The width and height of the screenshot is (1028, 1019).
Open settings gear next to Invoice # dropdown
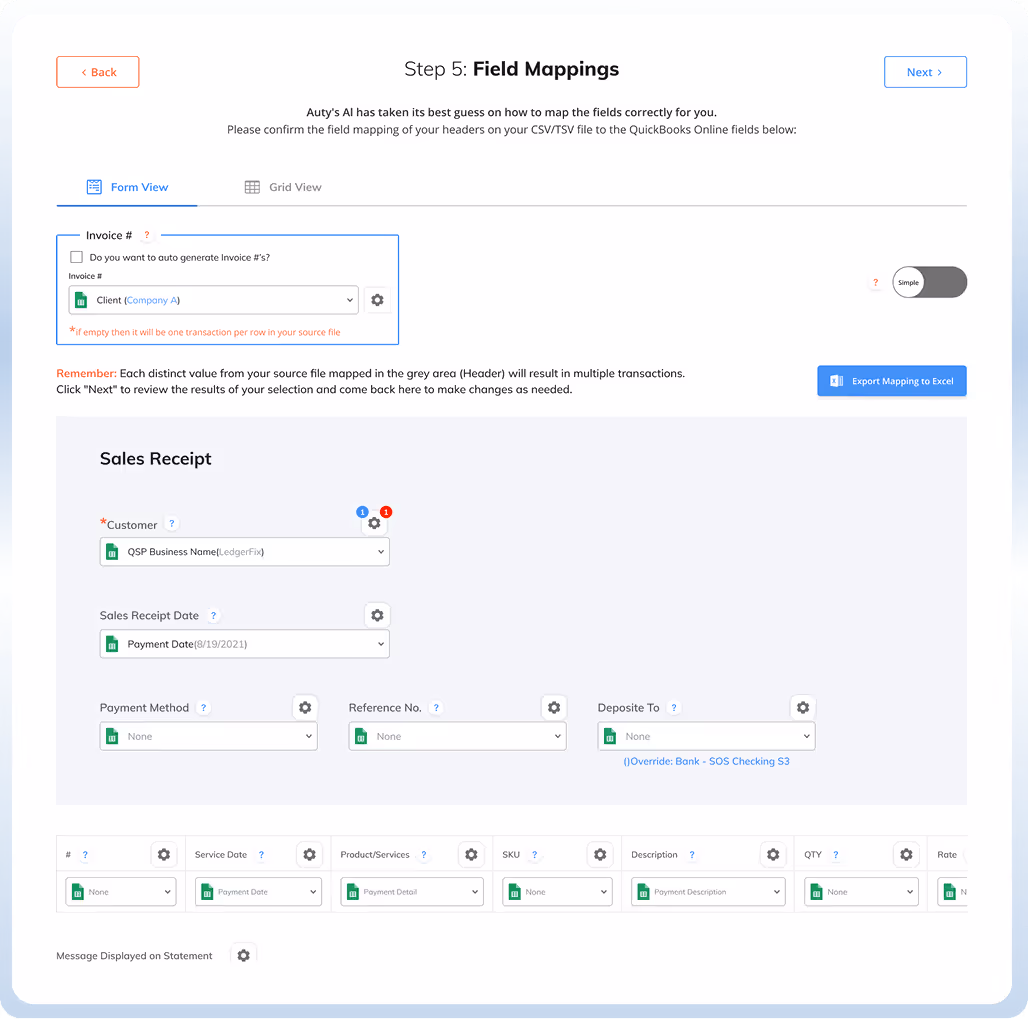pos(377,300)
